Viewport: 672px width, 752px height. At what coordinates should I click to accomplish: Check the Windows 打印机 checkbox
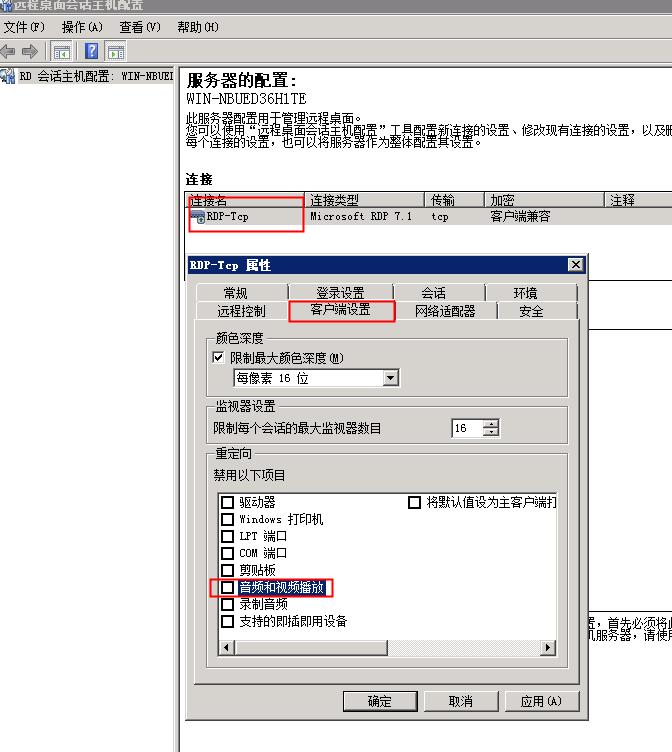(228, 519)
